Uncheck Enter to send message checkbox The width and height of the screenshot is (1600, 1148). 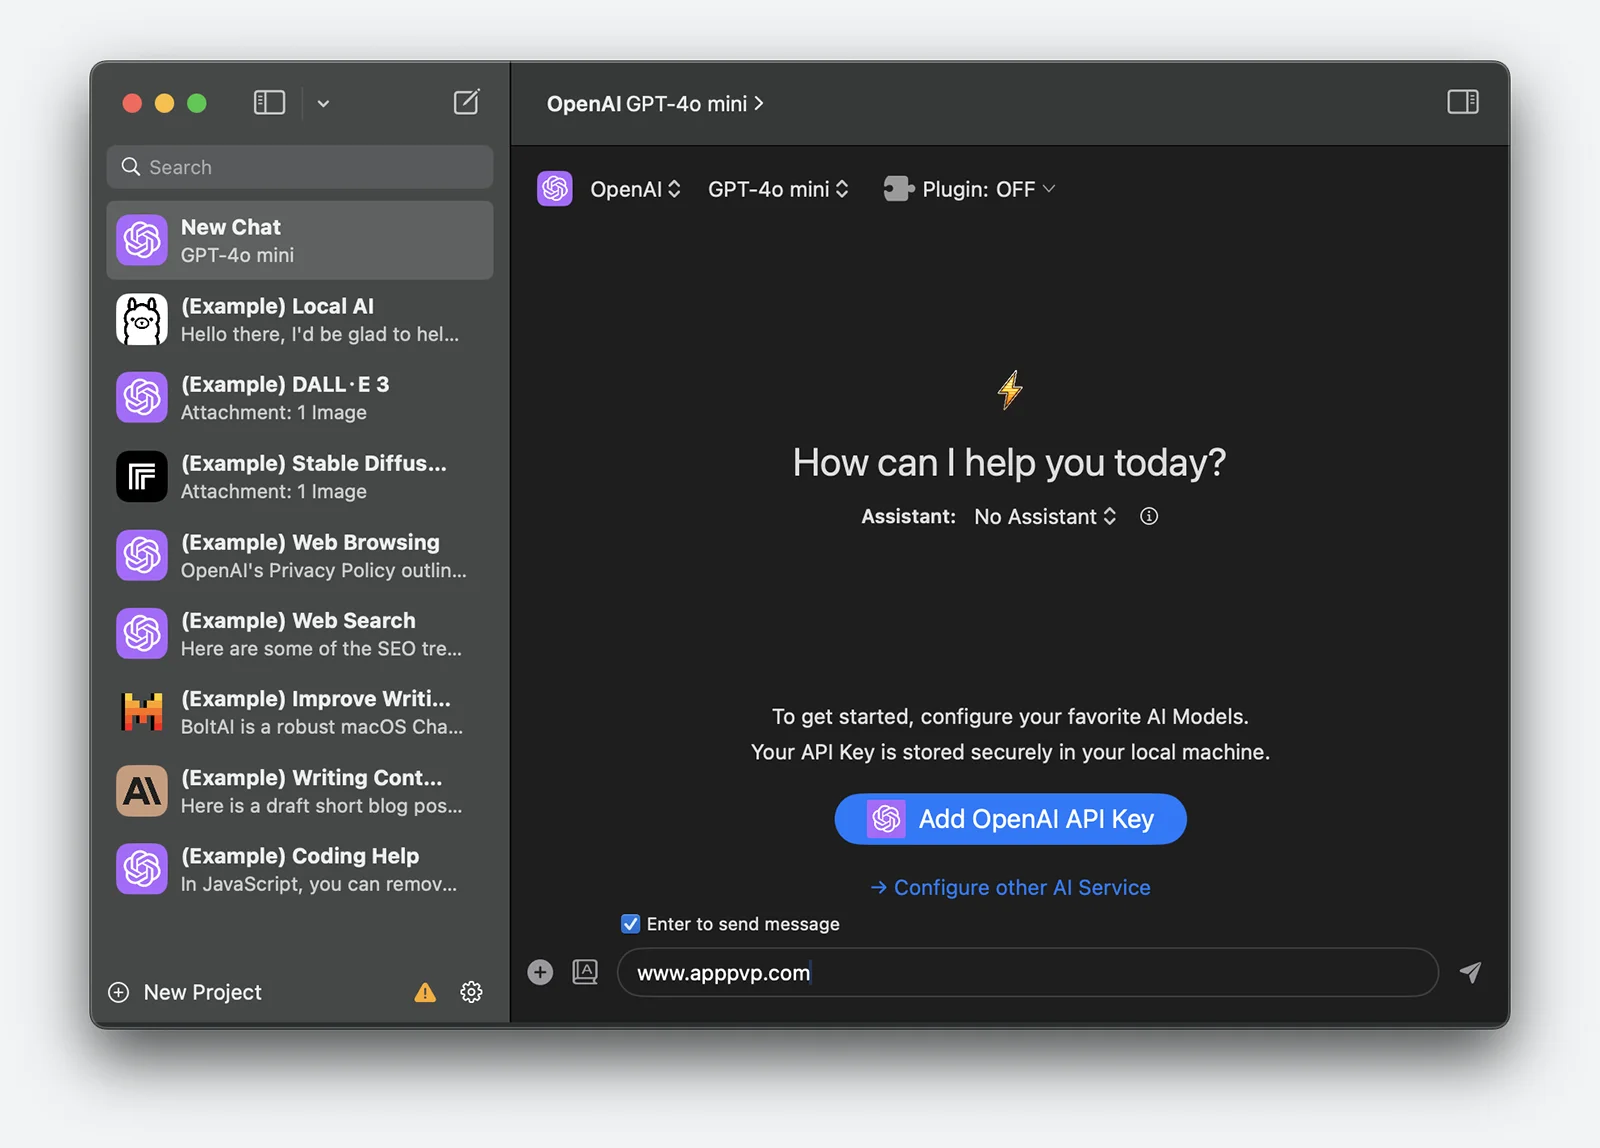pos(631,924)
